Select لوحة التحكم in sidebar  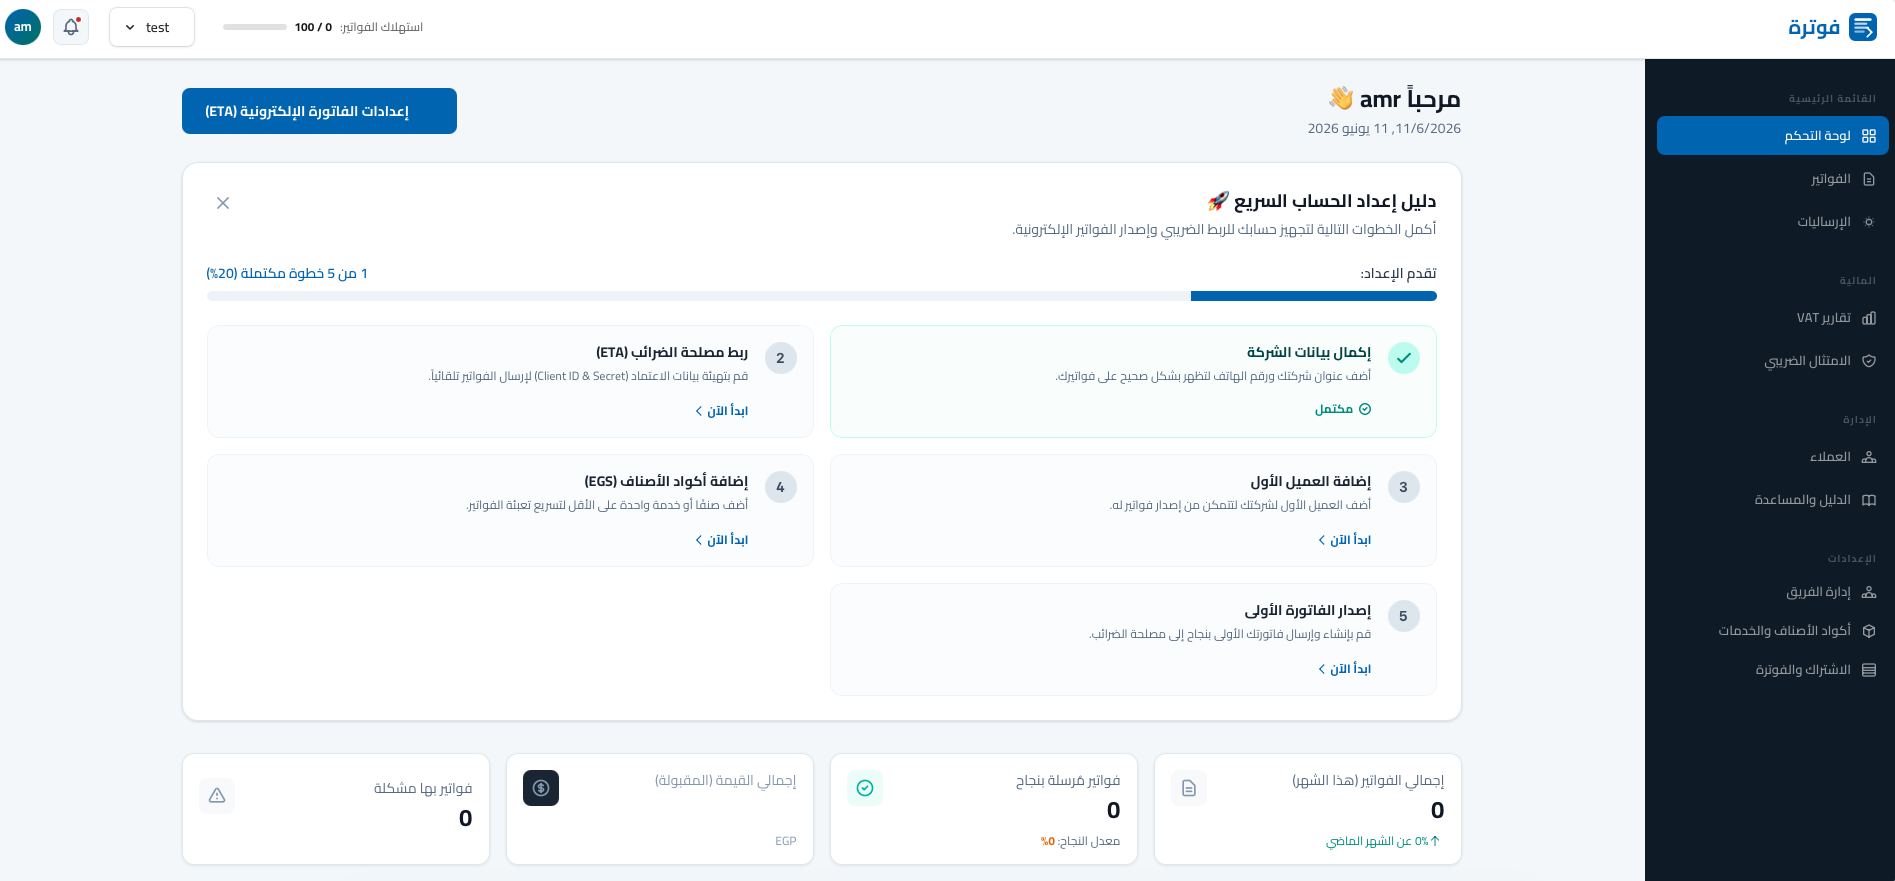click(1772, 136)
